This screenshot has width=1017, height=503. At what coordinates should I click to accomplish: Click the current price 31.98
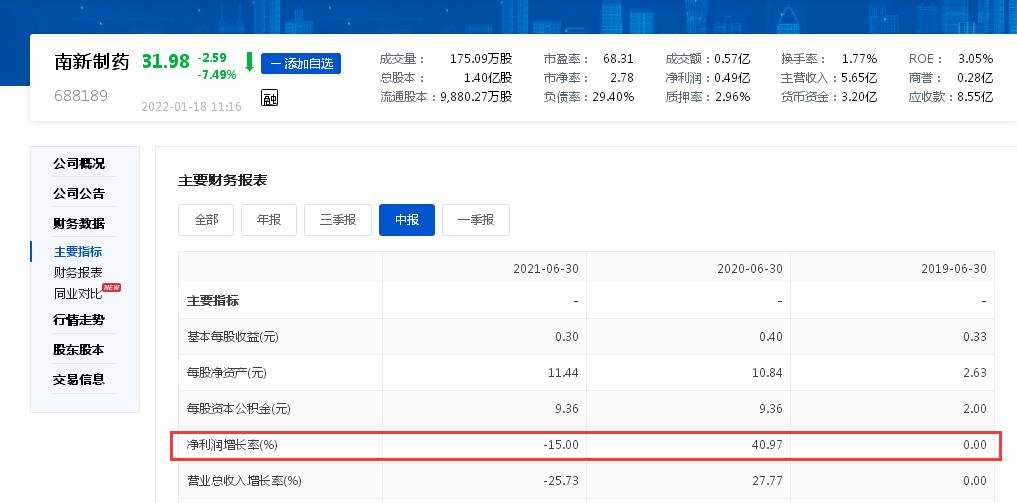tap(166, 62)
